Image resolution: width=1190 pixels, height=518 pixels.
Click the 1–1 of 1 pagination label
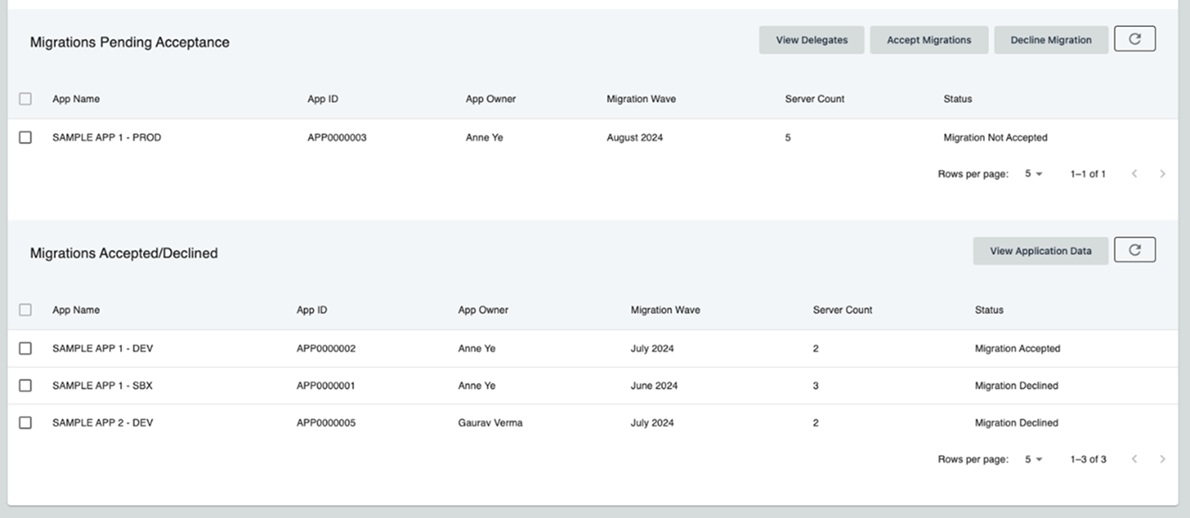point(1088,174)
